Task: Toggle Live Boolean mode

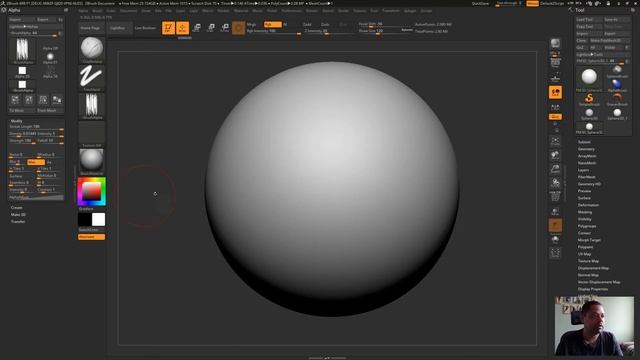Action: coord(145,28)
